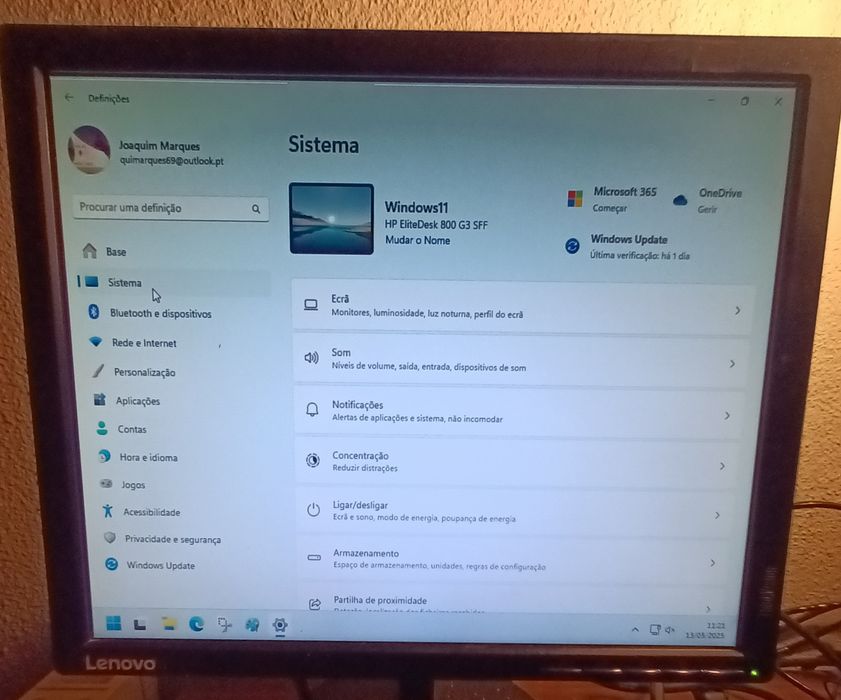Click the Base house icon
The width and height of the screenshot is (841, 700).
tap(90, 250)
